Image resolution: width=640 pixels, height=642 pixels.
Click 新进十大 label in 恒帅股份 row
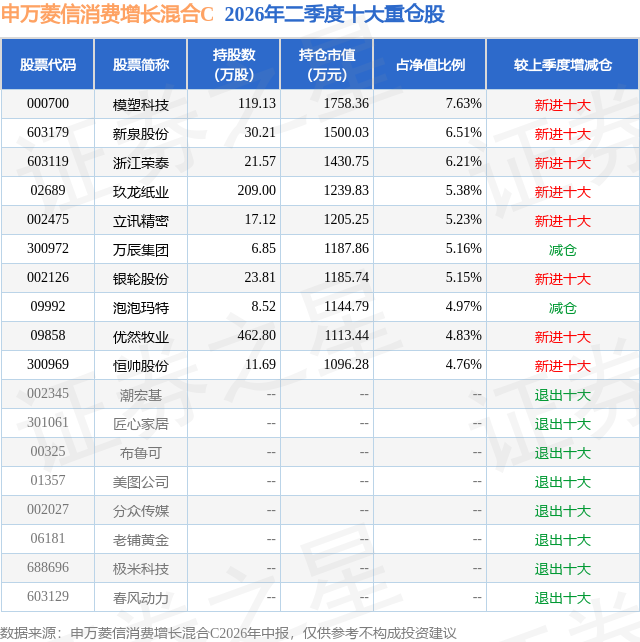click(563, 366)
